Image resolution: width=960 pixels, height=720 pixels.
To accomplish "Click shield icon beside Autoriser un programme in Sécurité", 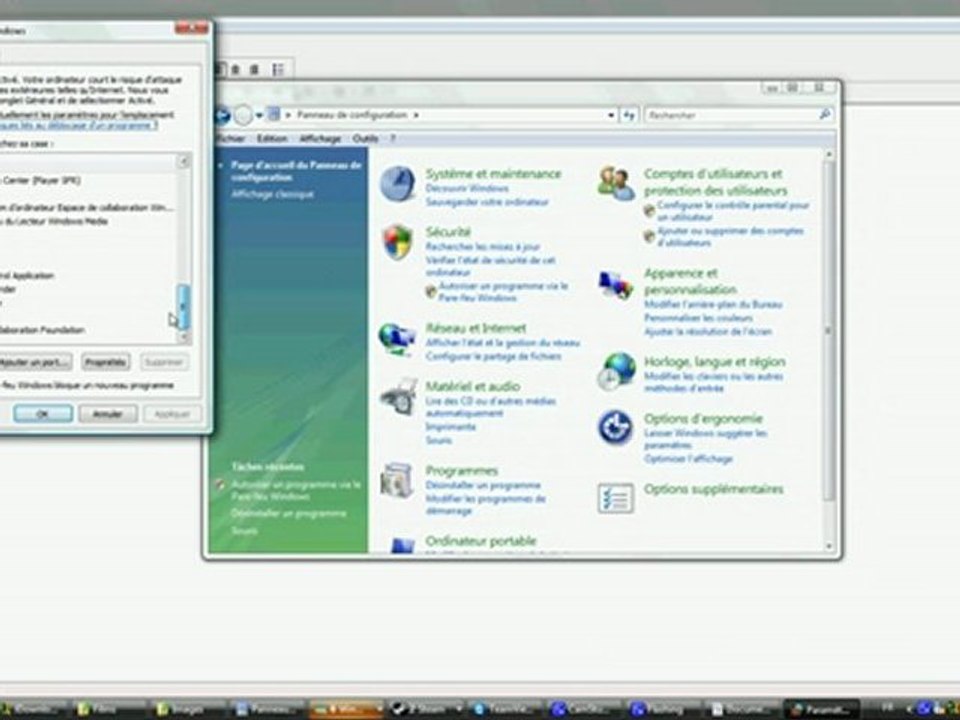I will point(431,291).
